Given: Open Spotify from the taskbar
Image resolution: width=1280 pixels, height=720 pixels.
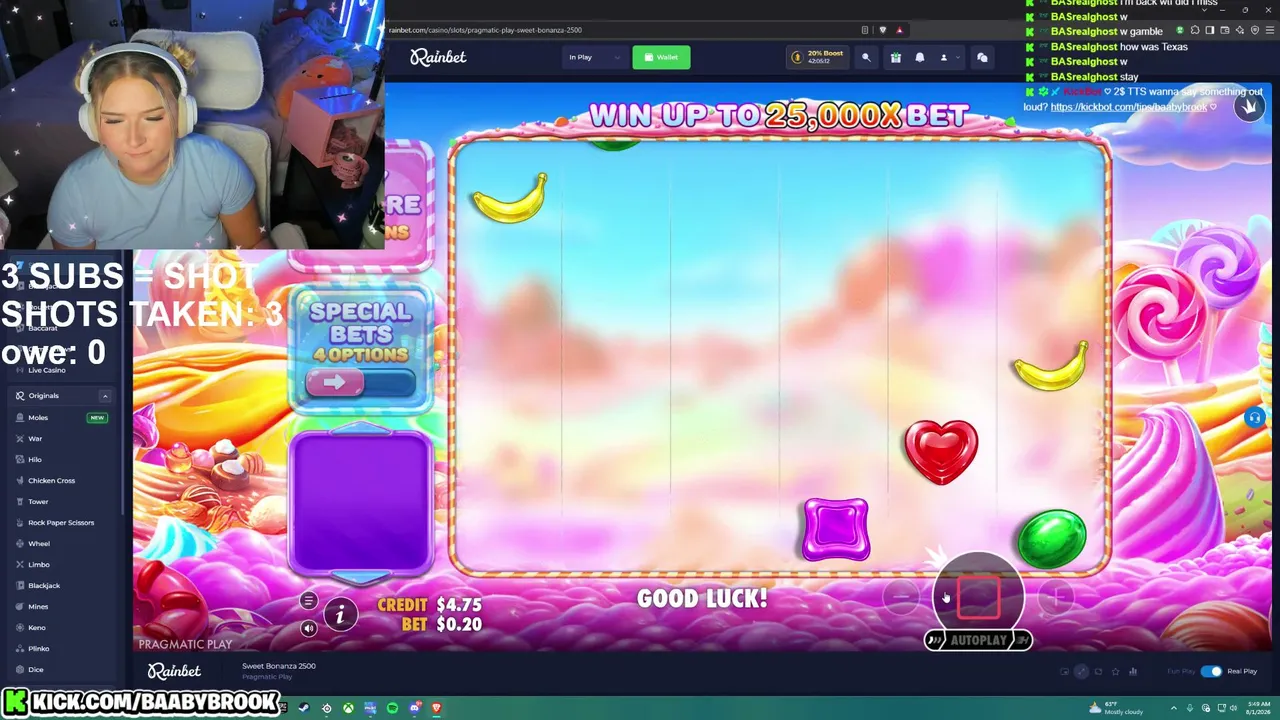Looking at the screenshot, I should click(392, 708).
